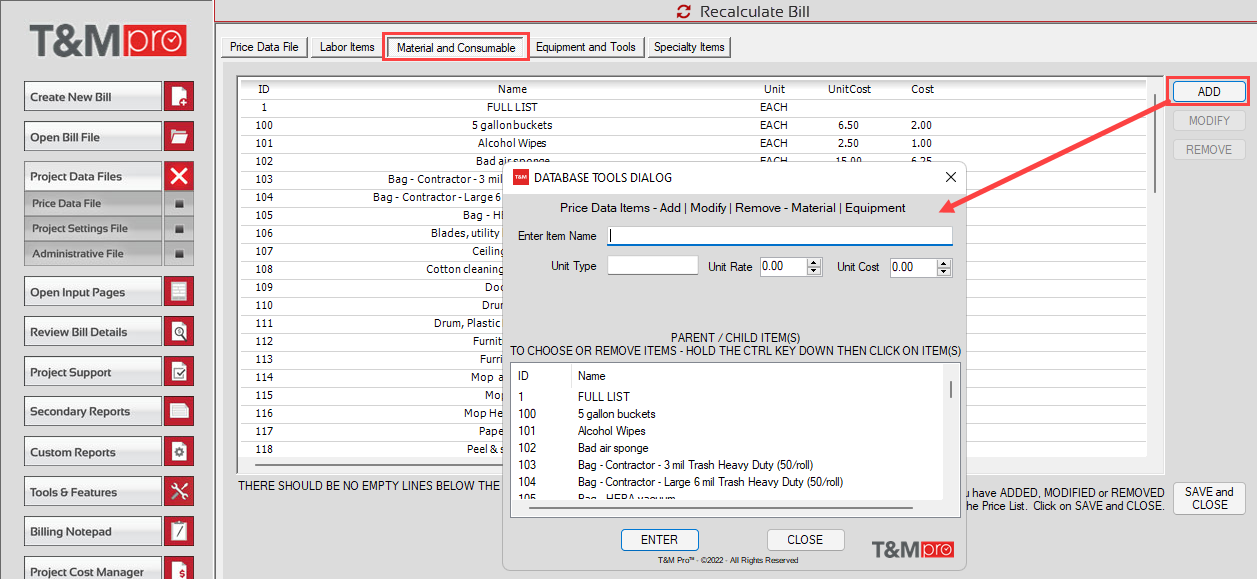The image size is (1257, 579).
Task: Click the MODIFY button
Action: click(x=1209, y=120)
